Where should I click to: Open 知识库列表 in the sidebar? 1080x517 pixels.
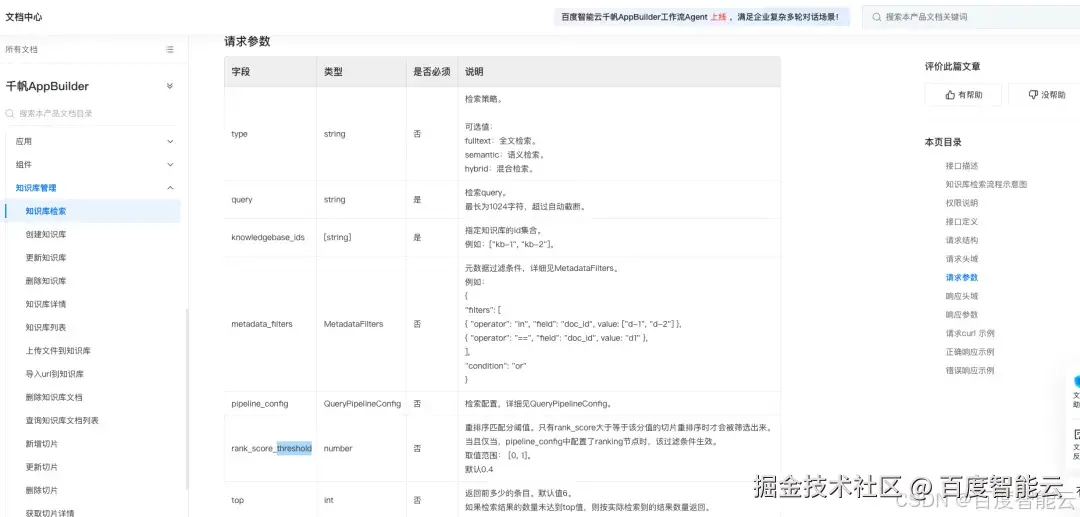[45, 328]
